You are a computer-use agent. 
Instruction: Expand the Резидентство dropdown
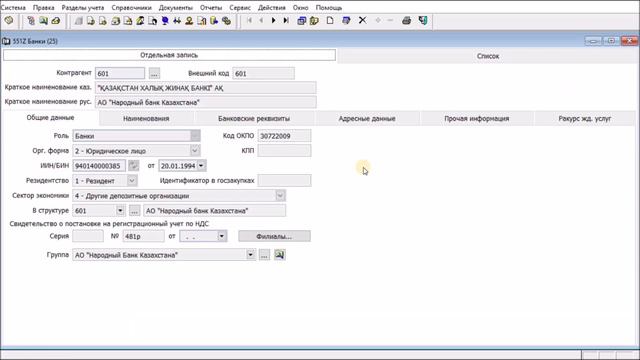(x=132, y=180)
